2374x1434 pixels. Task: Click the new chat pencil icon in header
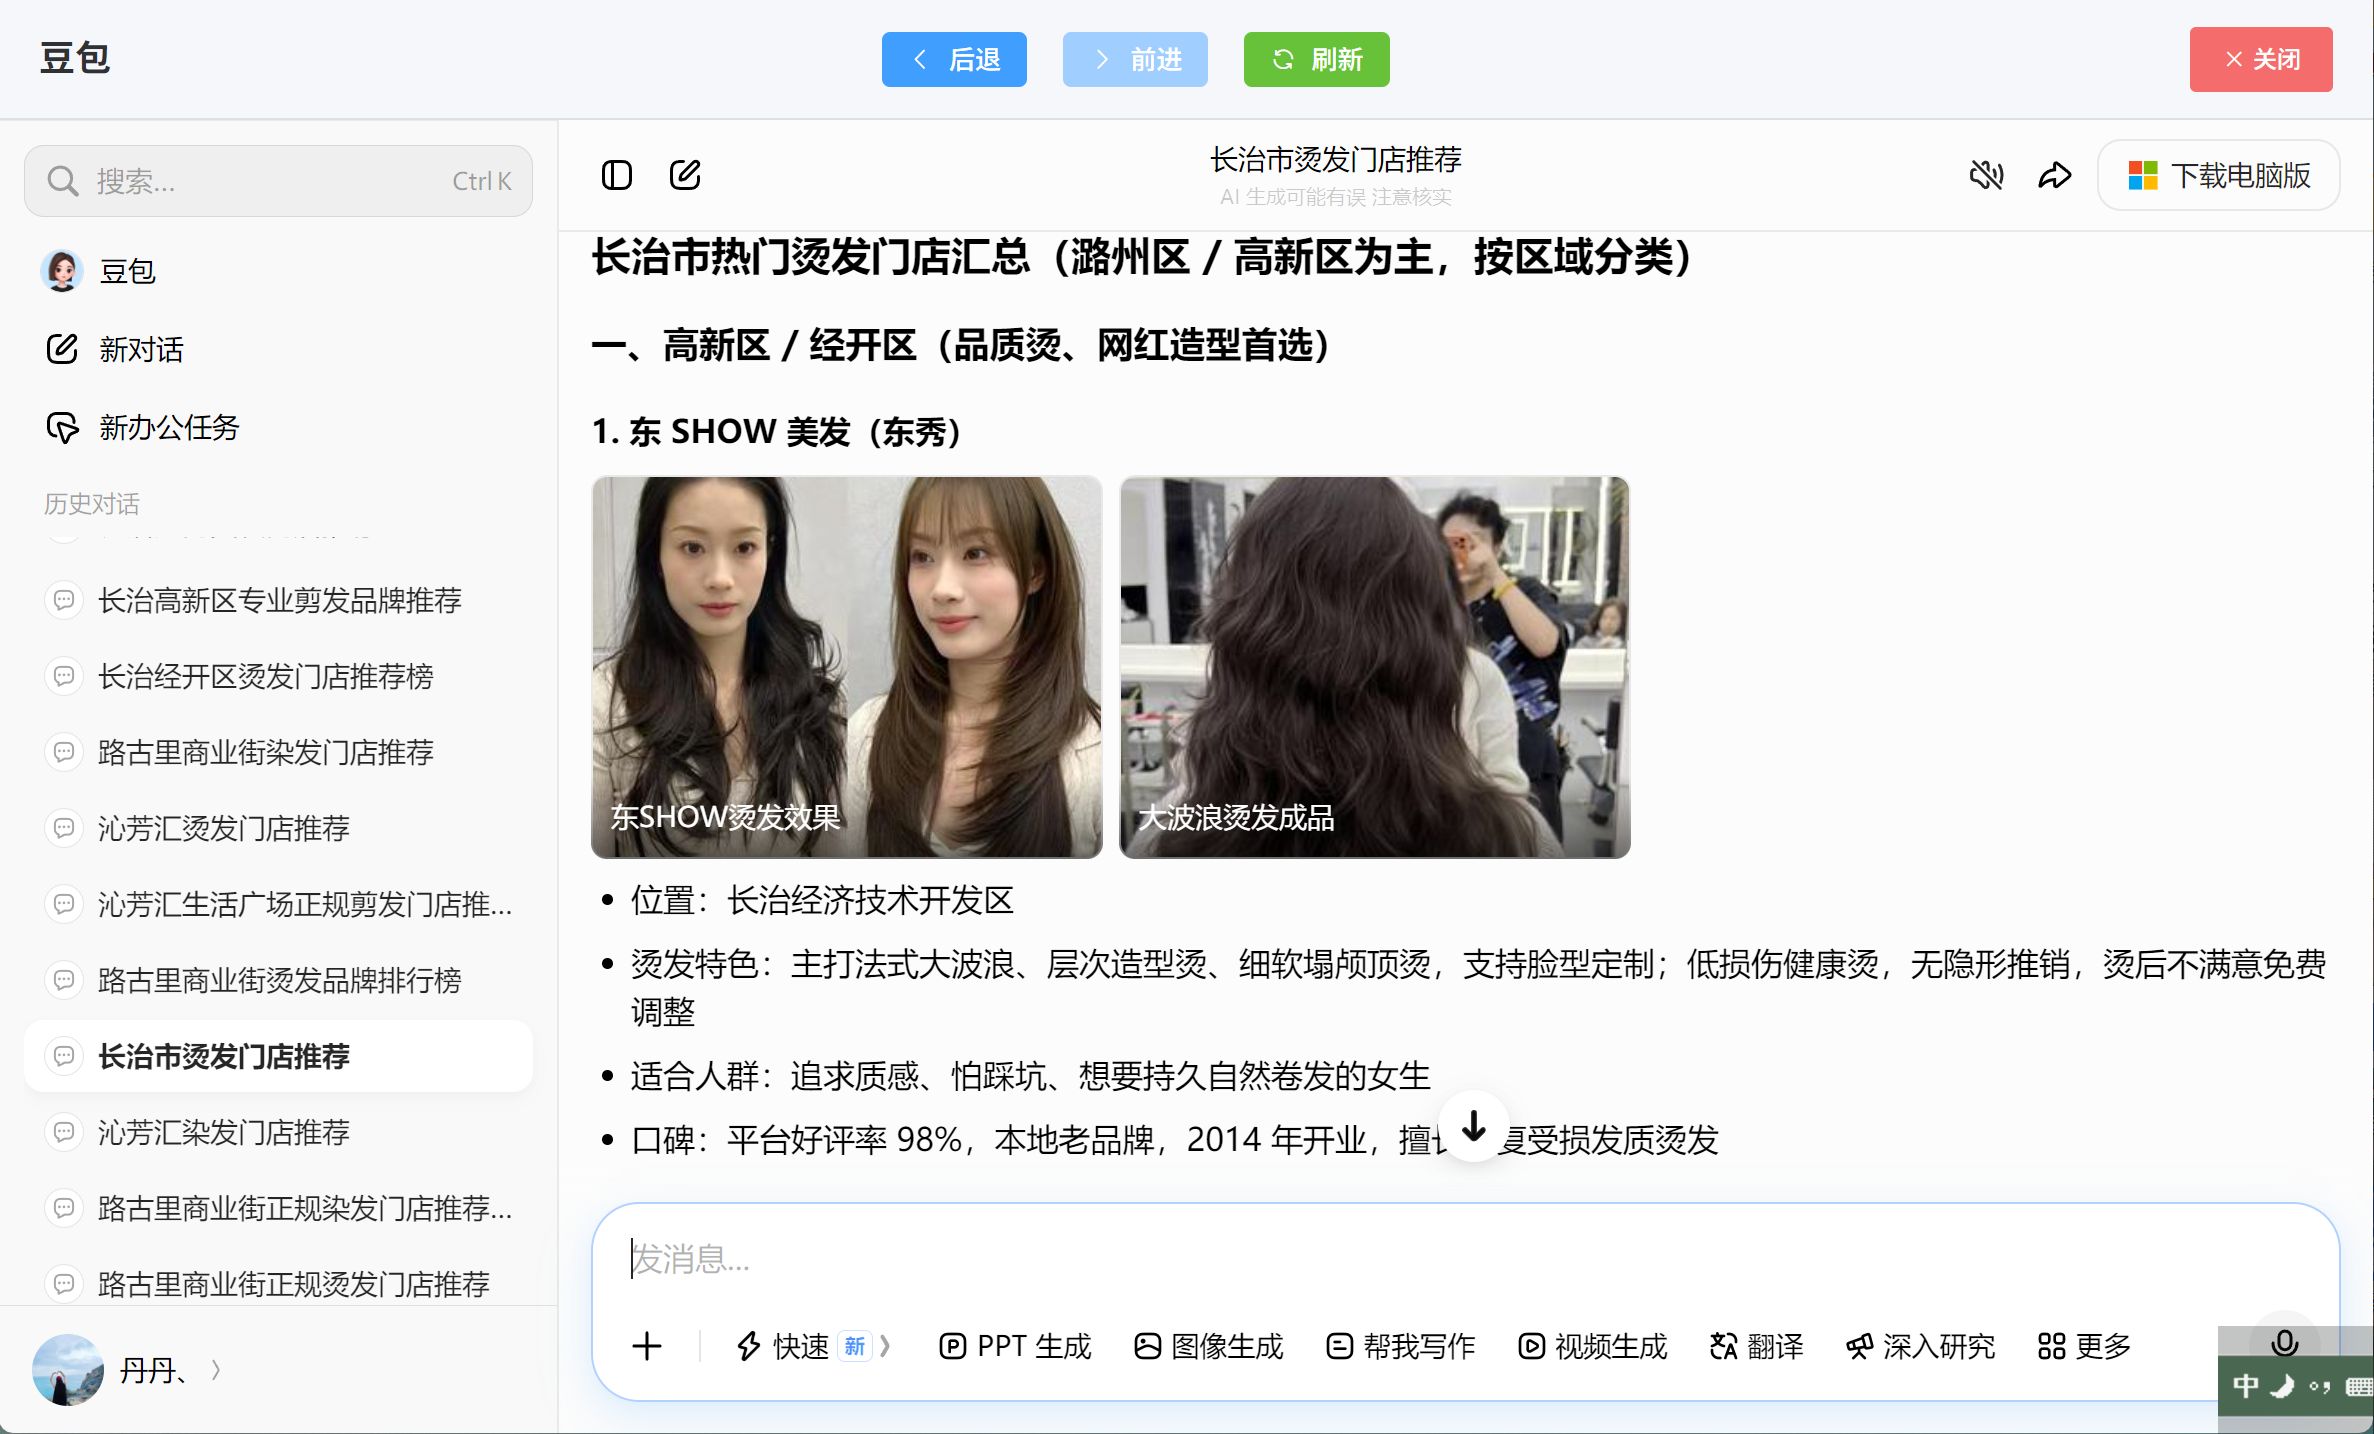coord(685,175)
